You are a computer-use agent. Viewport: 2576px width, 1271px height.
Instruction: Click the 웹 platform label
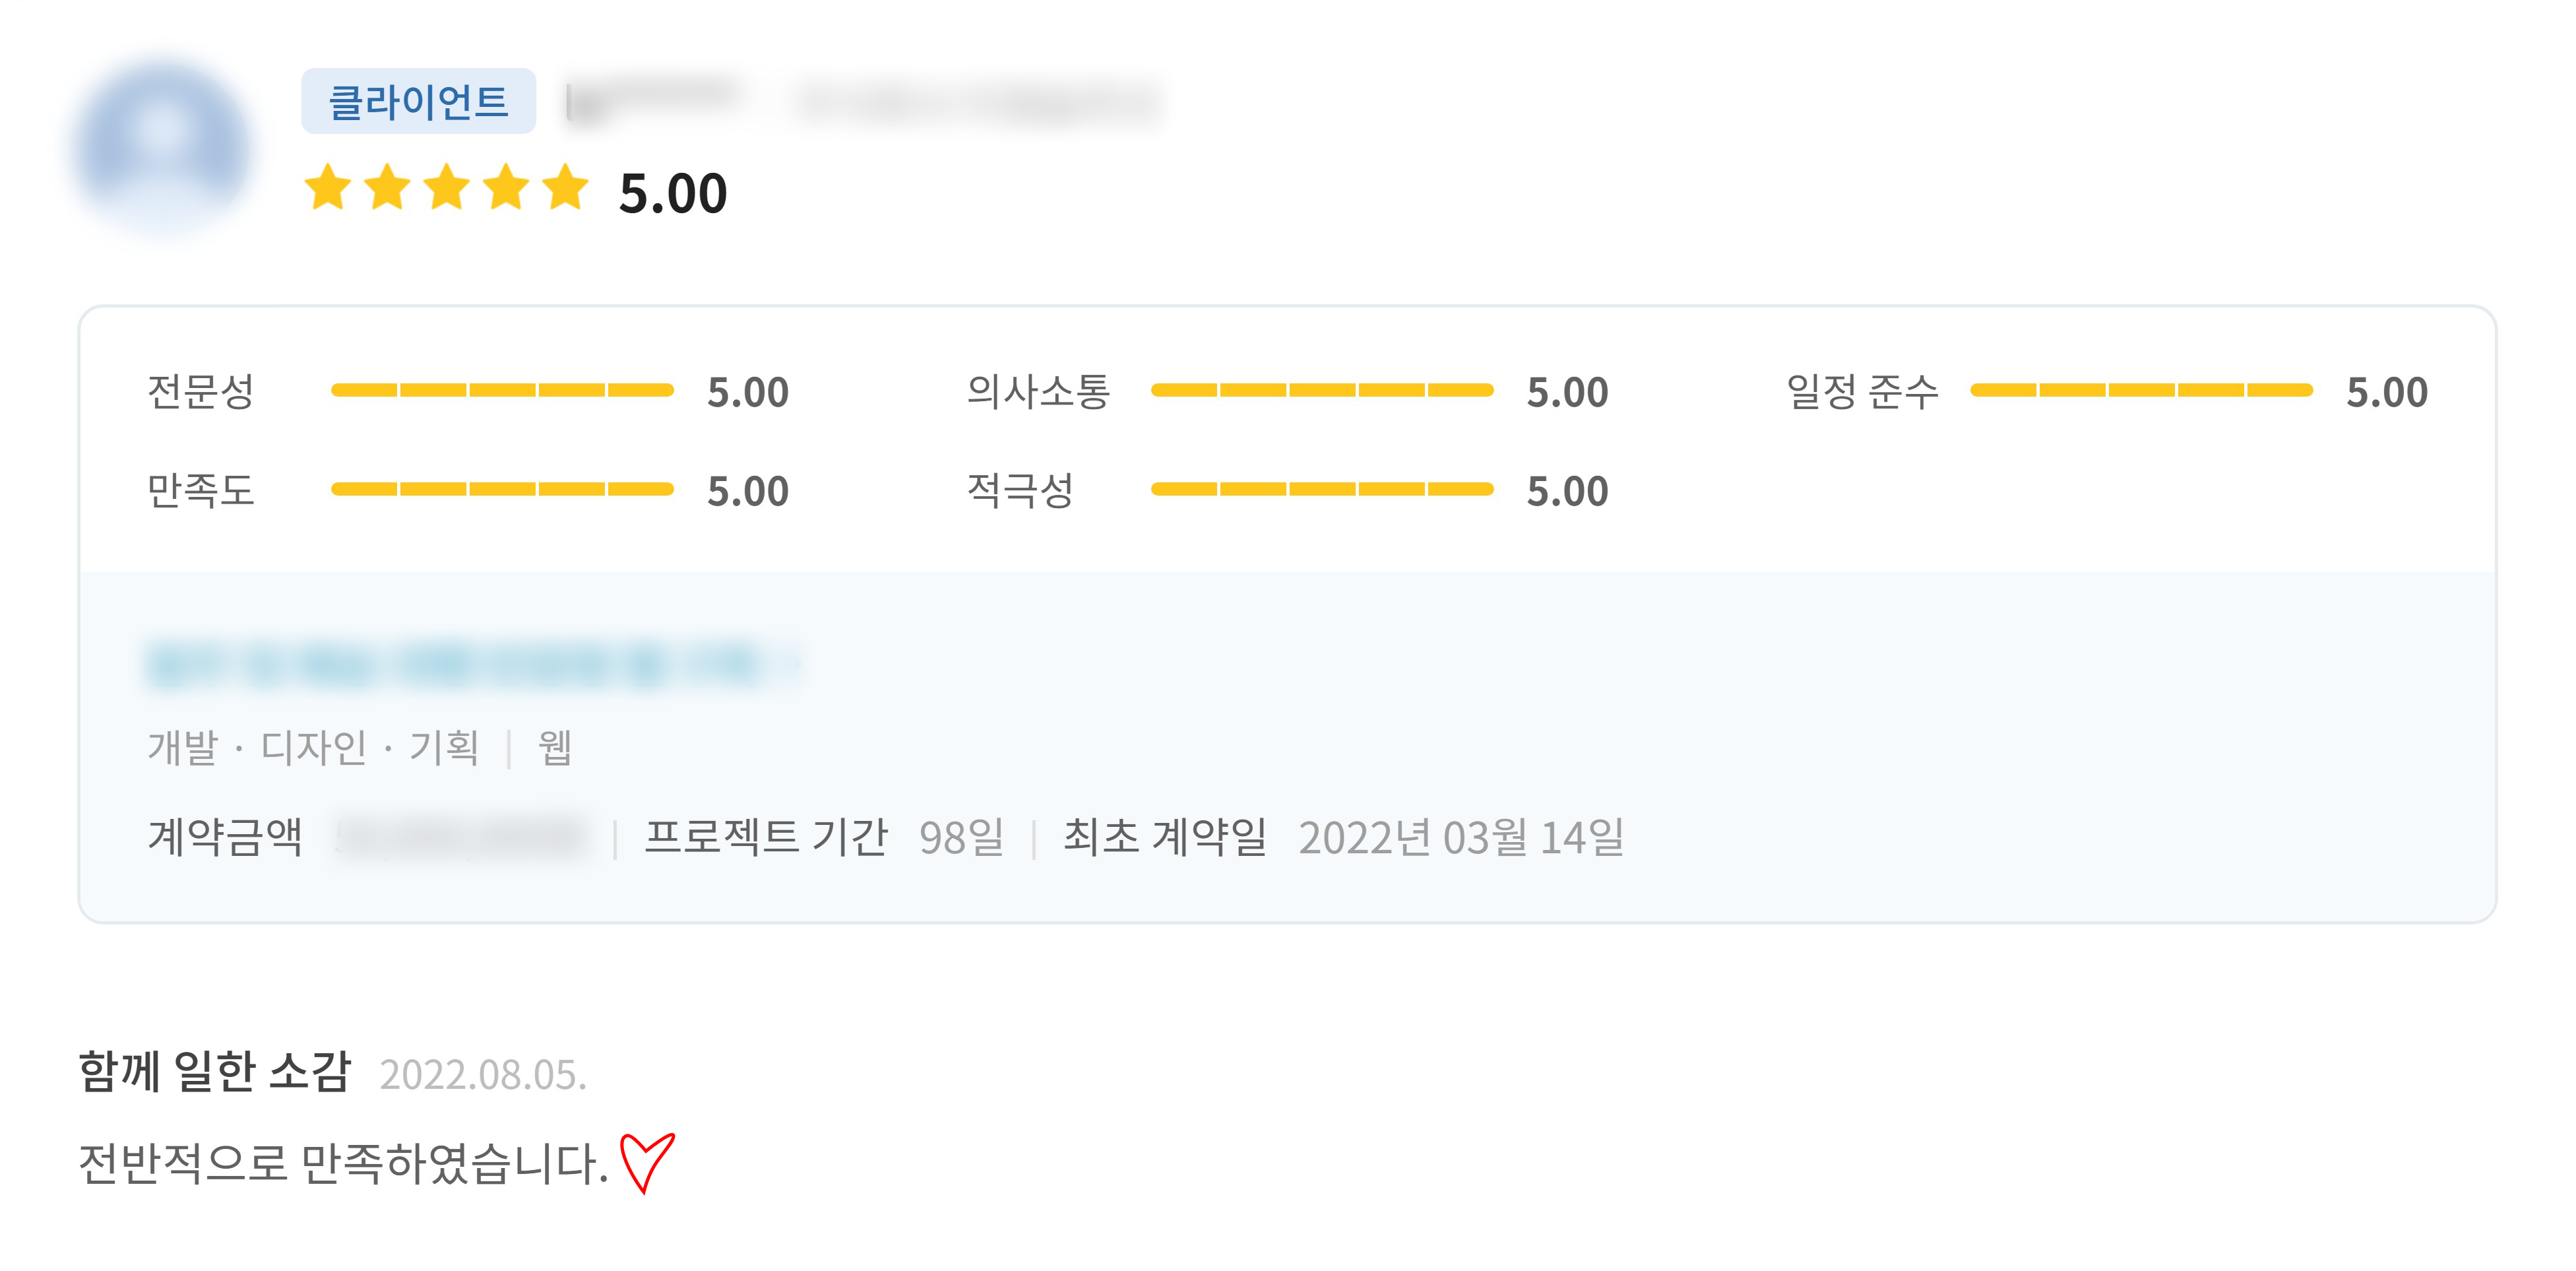pyautogui.click(x=555, y=747)
